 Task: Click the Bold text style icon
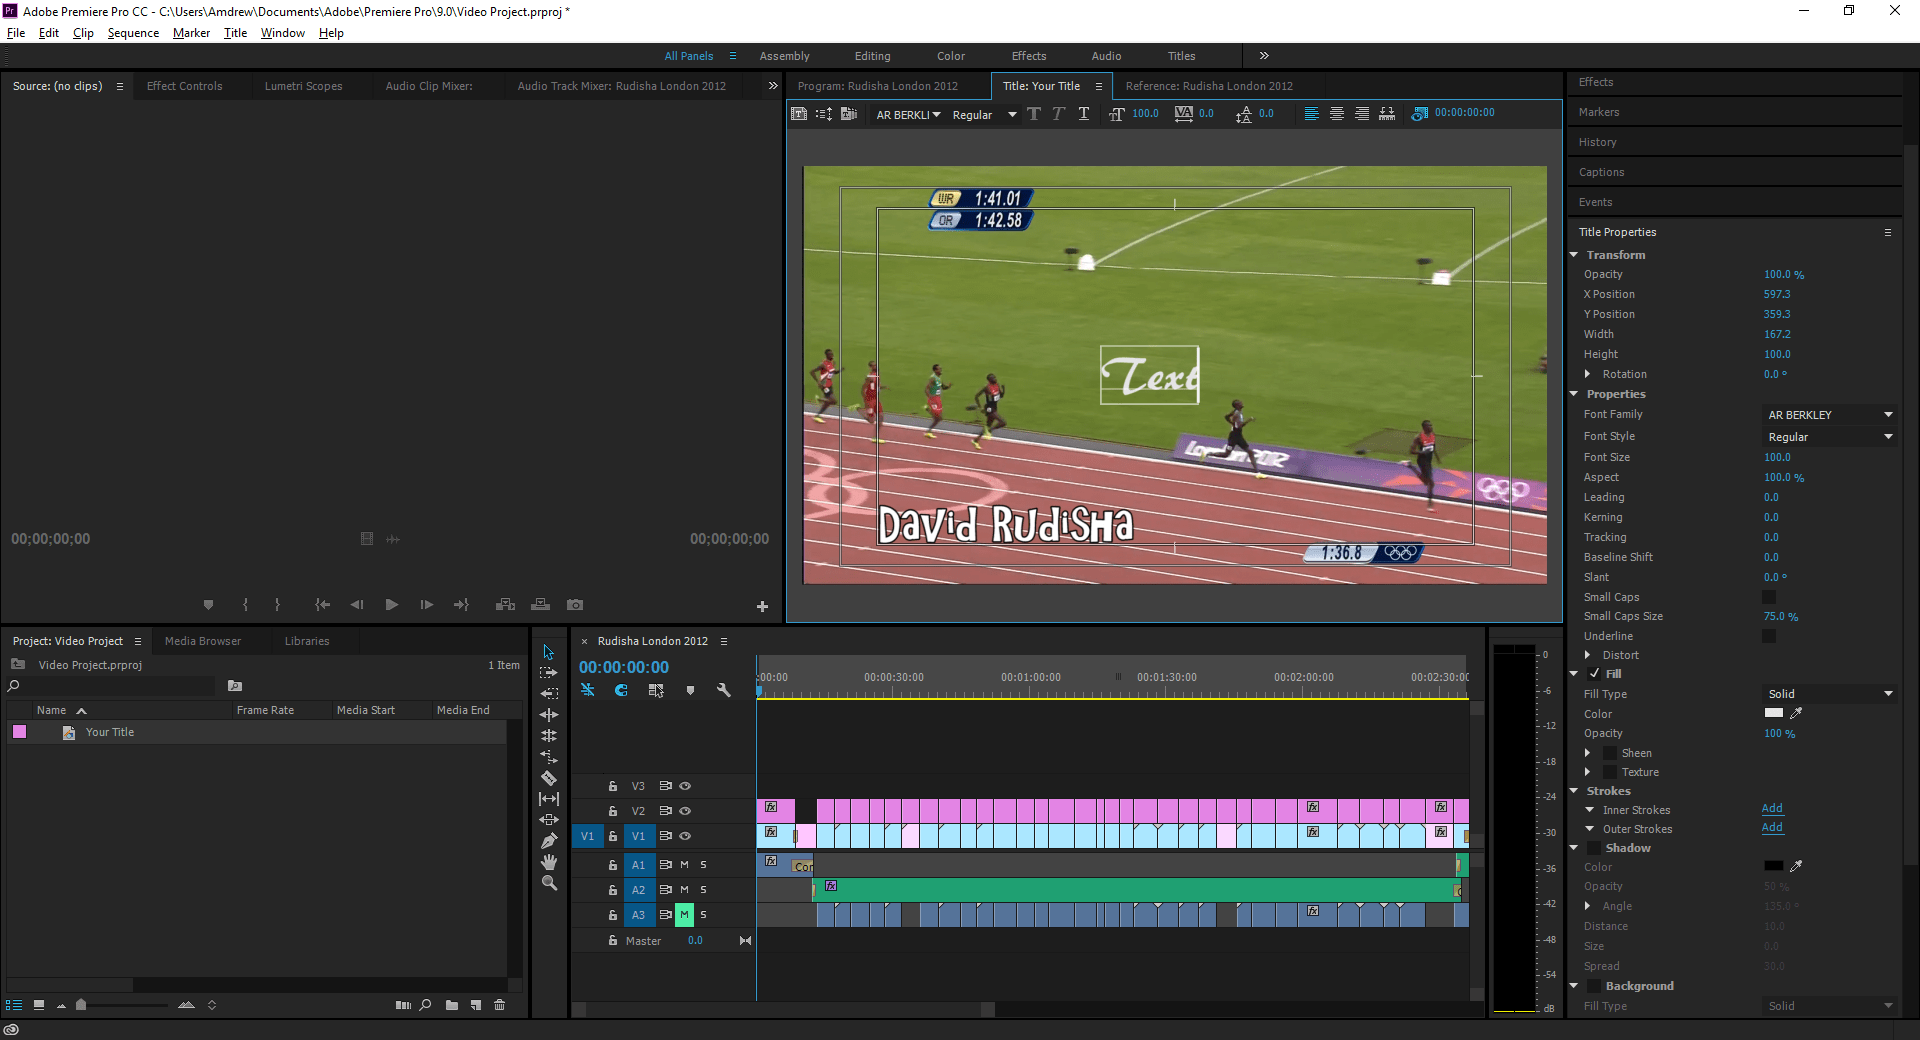(x=1034, y=114)
